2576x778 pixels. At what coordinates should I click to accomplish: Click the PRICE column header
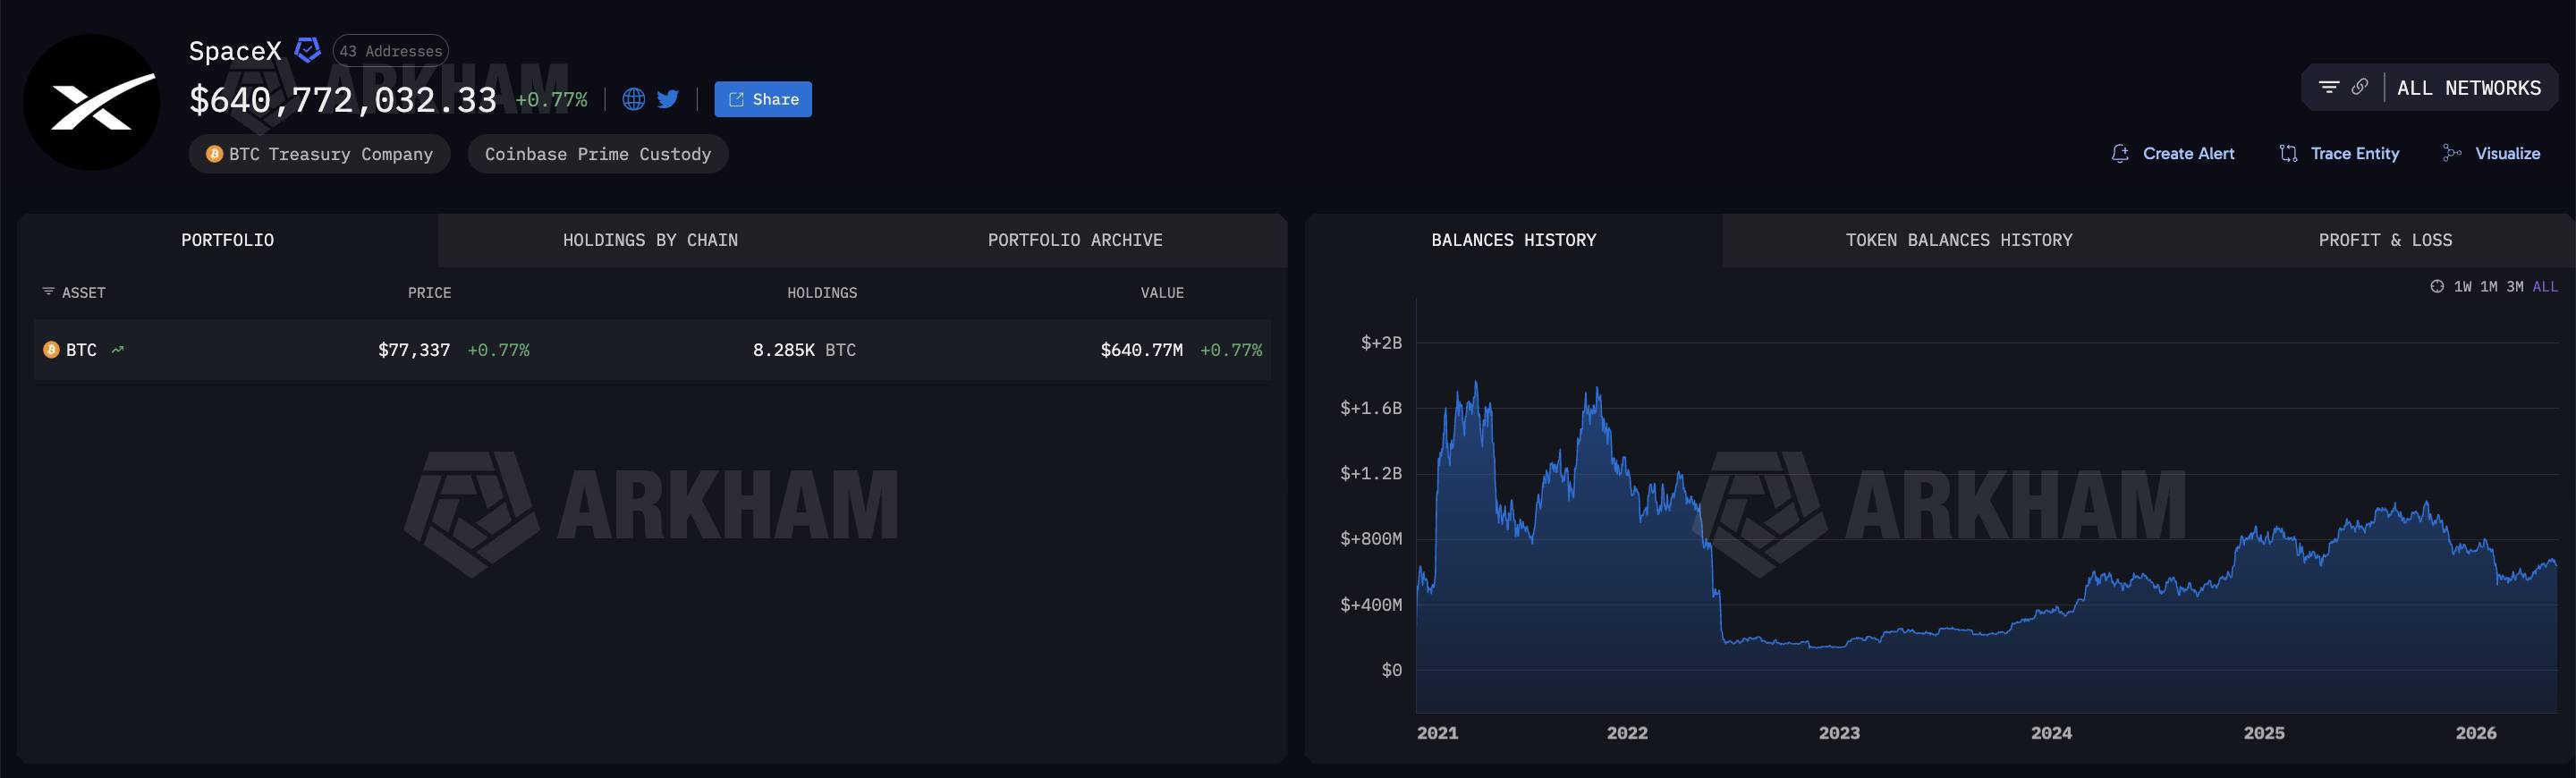pos(429,293)
